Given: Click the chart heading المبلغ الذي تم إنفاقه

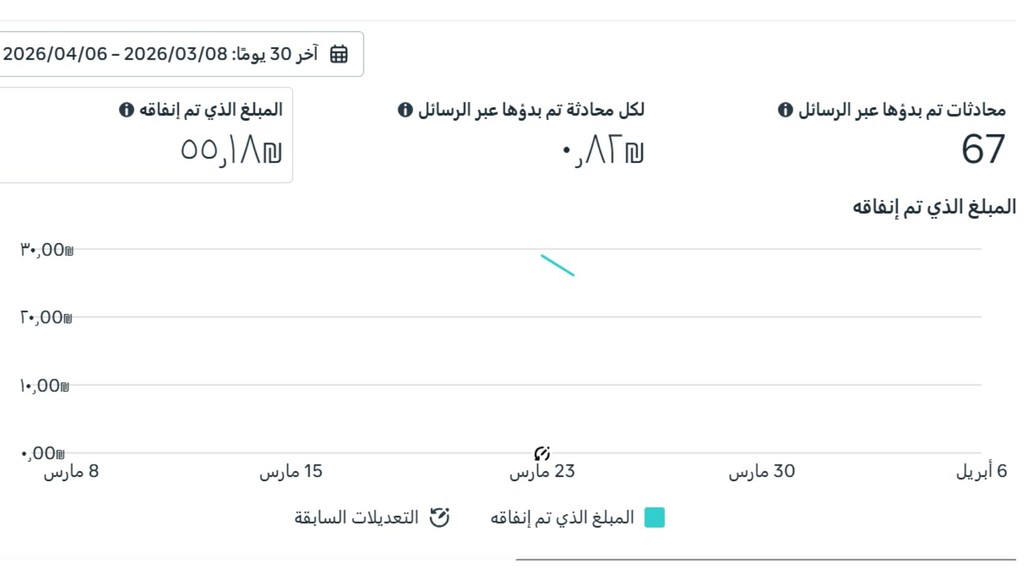Looking at the screenshot, I should [934, 207].
